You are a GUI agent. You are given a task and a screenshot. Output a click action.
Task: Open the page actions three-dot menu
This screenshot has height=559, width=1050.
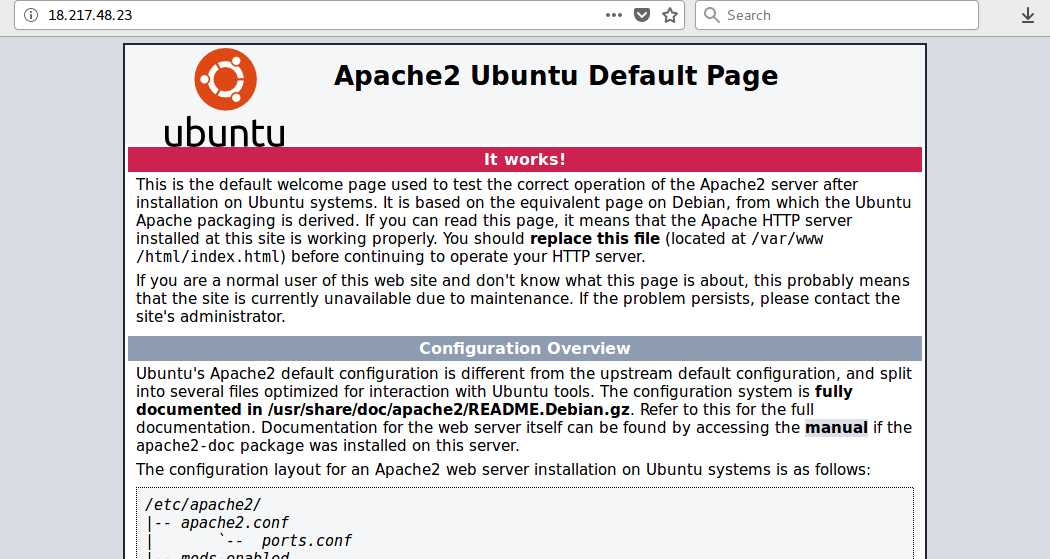[x=613, y=15]
